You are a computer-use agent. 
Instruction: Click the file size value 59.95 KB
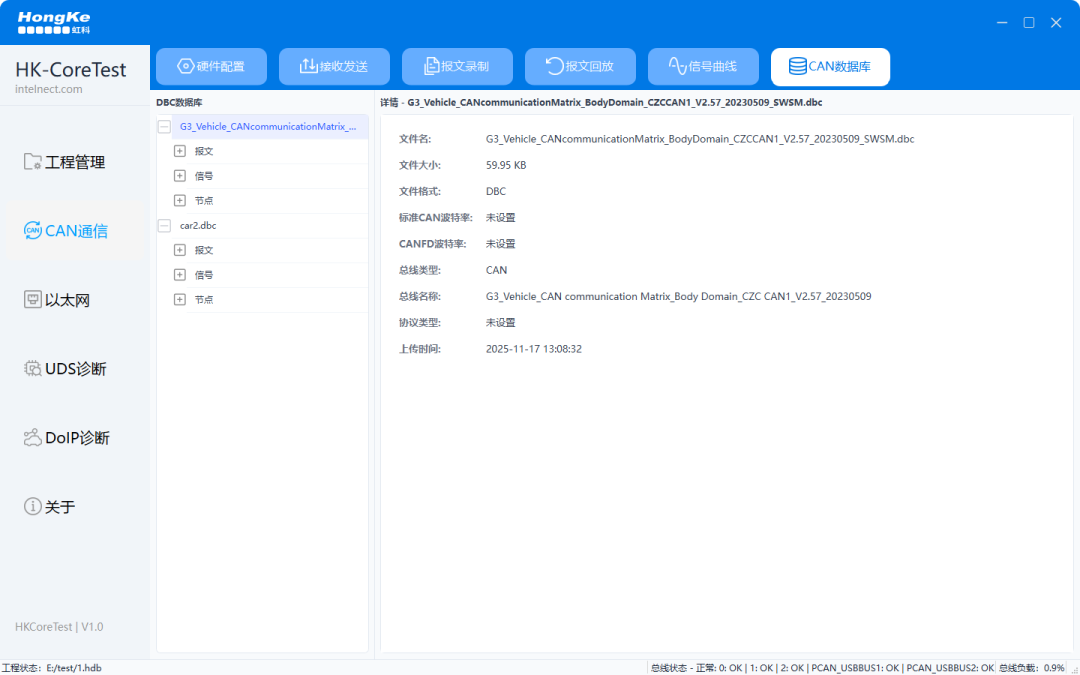click(x=506, y=165)
